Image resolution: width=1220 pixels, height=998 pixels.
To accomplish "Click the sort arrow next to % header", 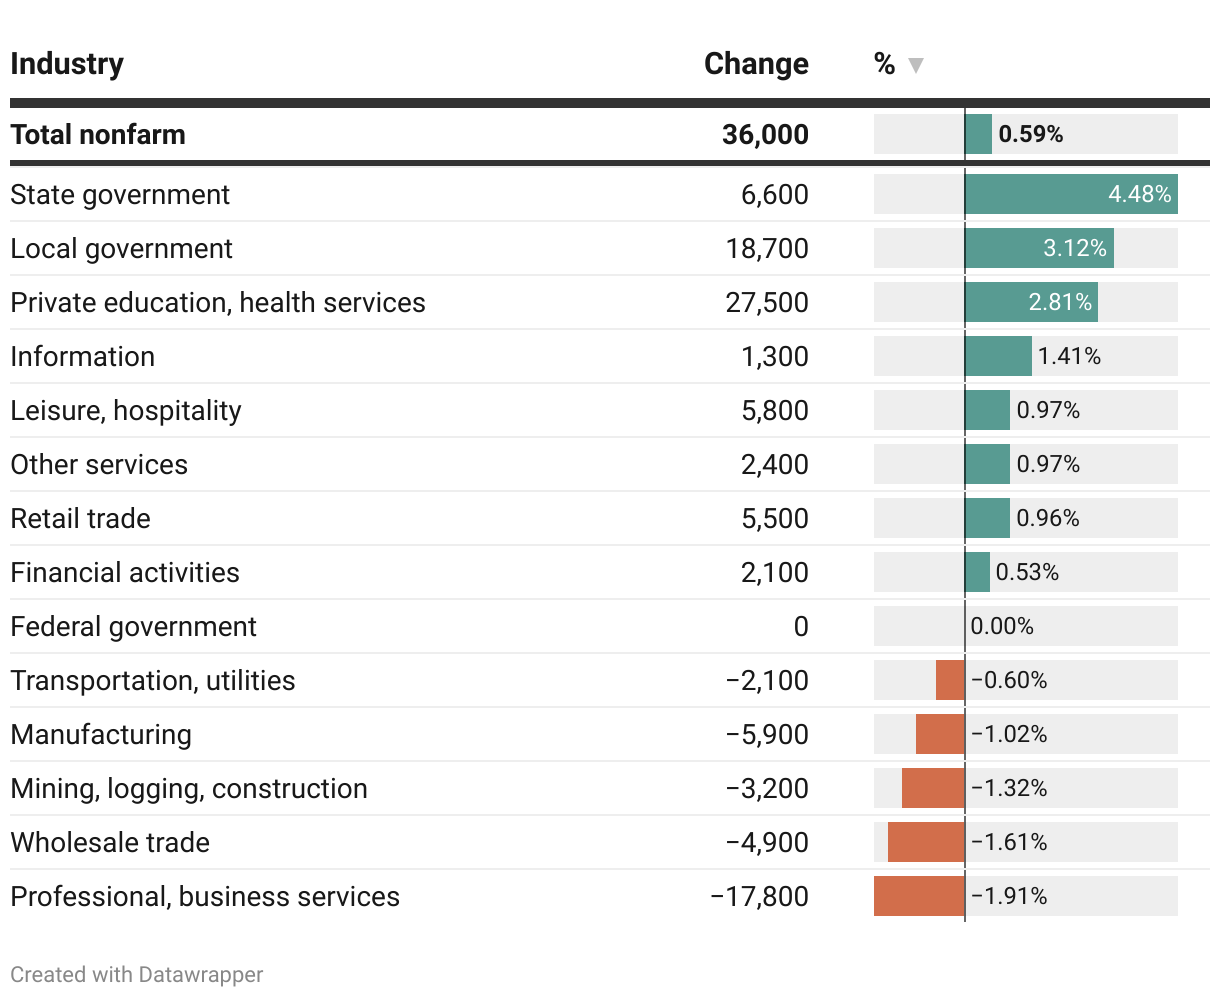I will click(x=915, y=66).
